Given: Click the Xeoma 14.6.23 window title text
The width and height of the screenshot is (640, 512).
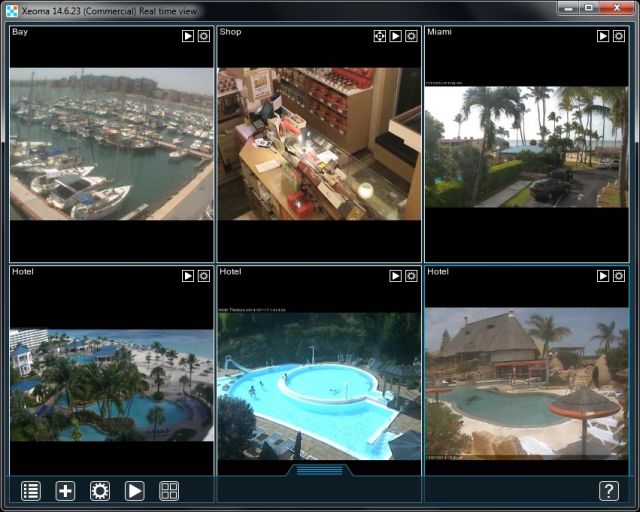Looking at the screenshot, I should (x=109, y=11).
